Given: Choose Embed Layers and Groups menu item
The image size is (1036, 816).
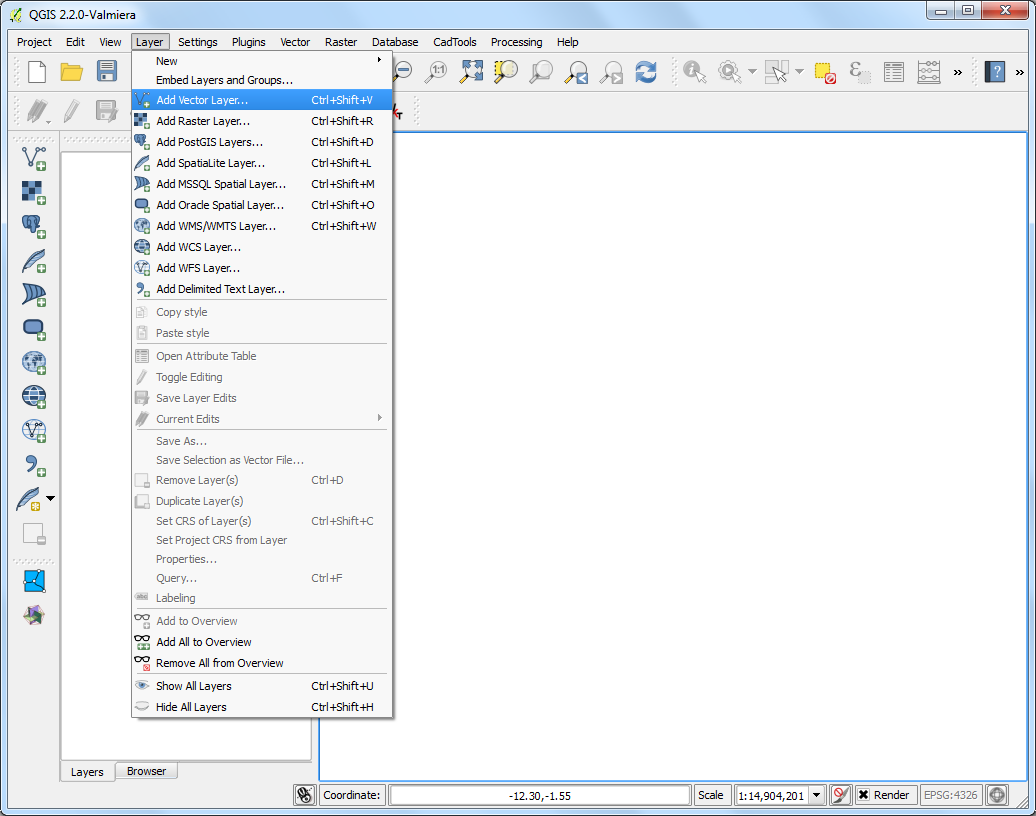Looking at the screenshot, I should pyautogui.click(x=262, y=80).
